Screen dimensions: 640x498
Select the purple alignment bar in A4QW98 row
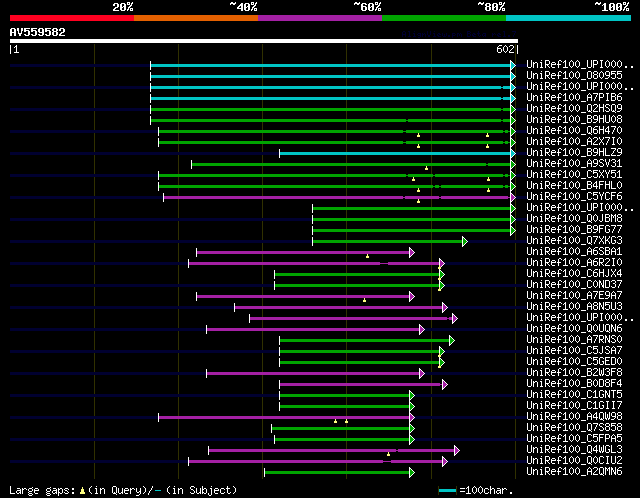[284, 418]
